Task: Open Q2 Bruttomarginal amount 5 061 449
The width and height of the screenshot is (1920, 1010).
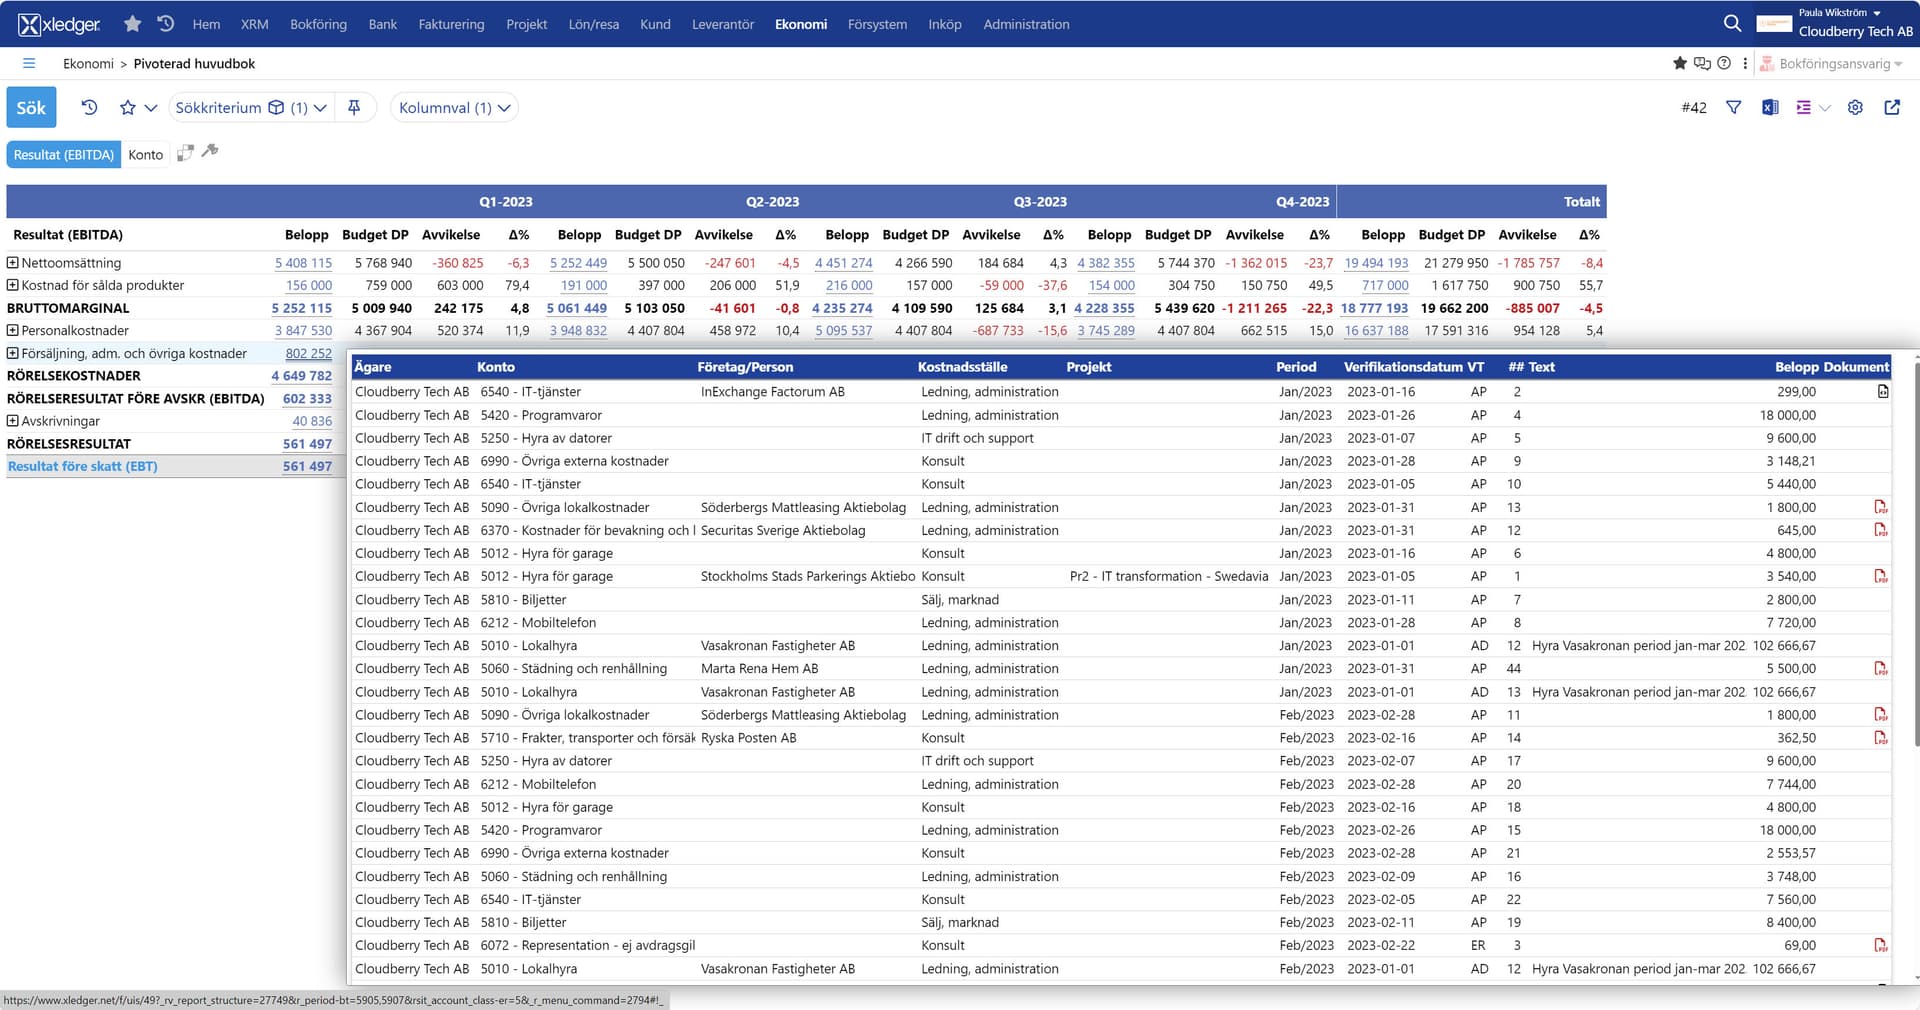Action: click(x=577, y=308)
